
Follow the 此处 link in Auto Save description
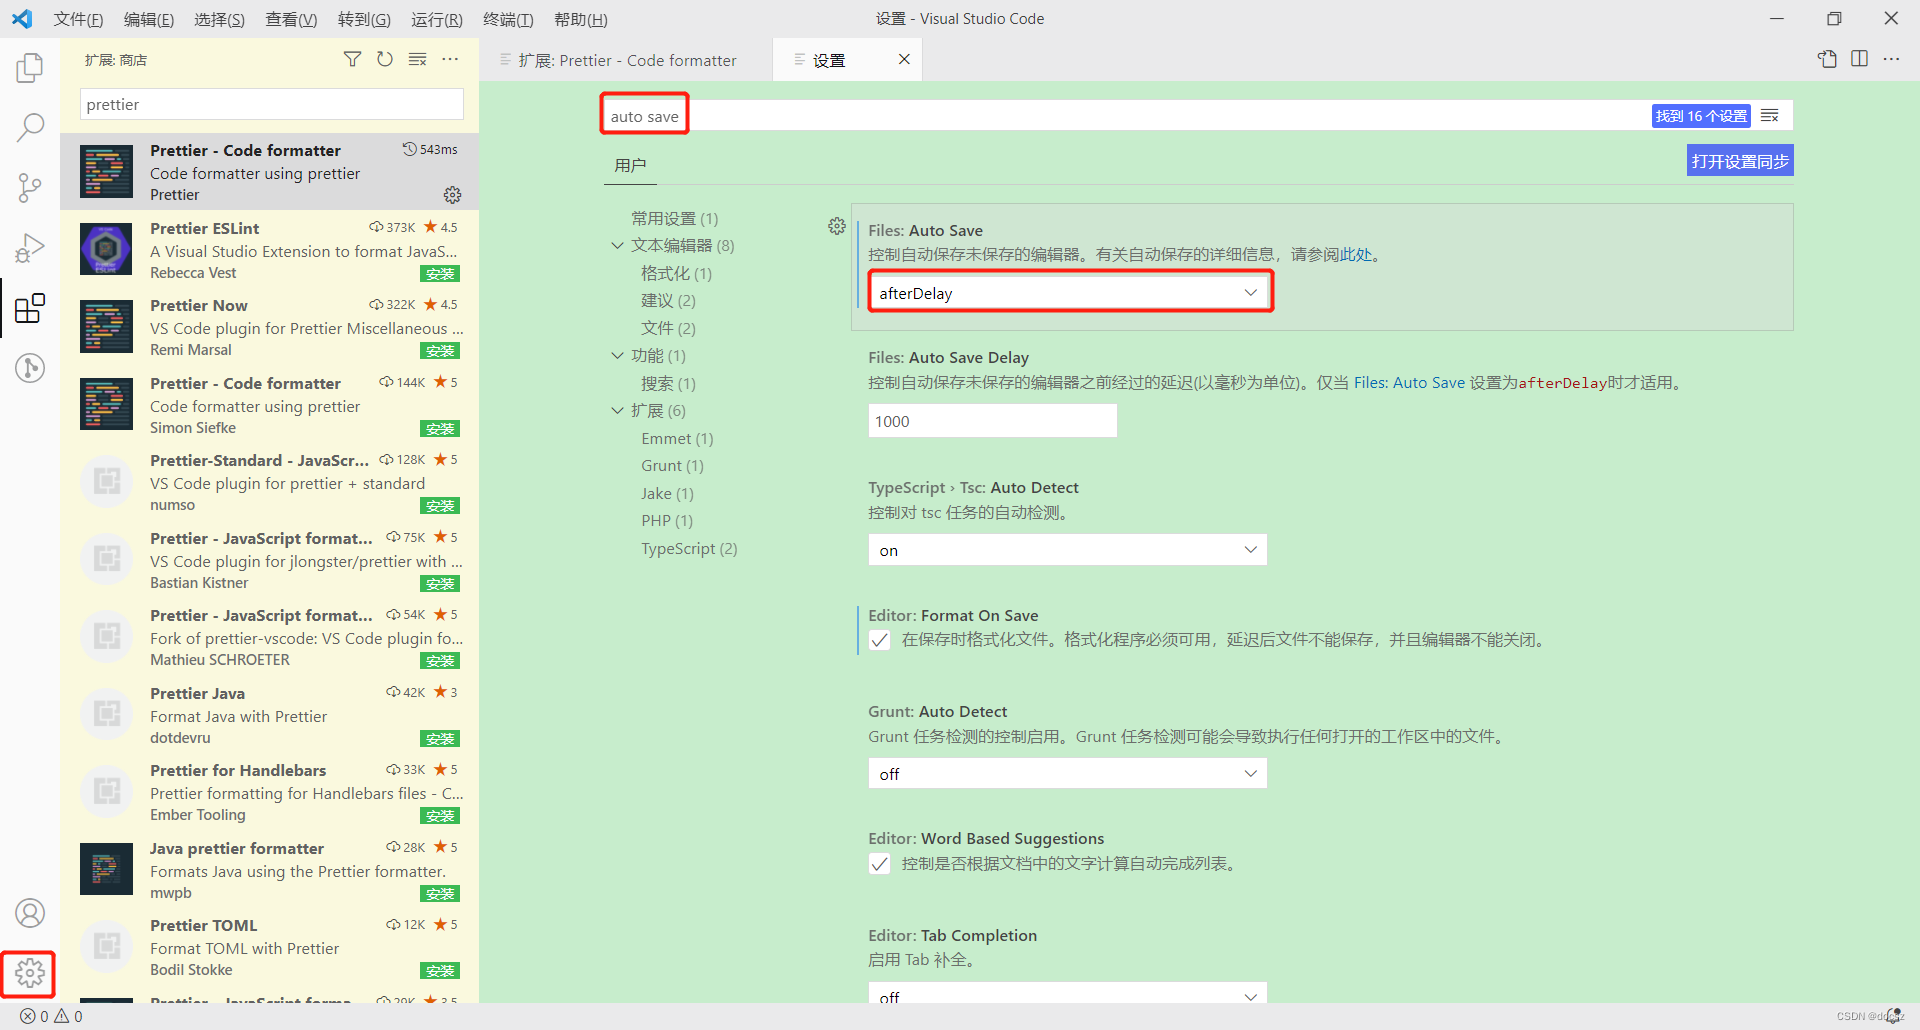pos(1356,255)
